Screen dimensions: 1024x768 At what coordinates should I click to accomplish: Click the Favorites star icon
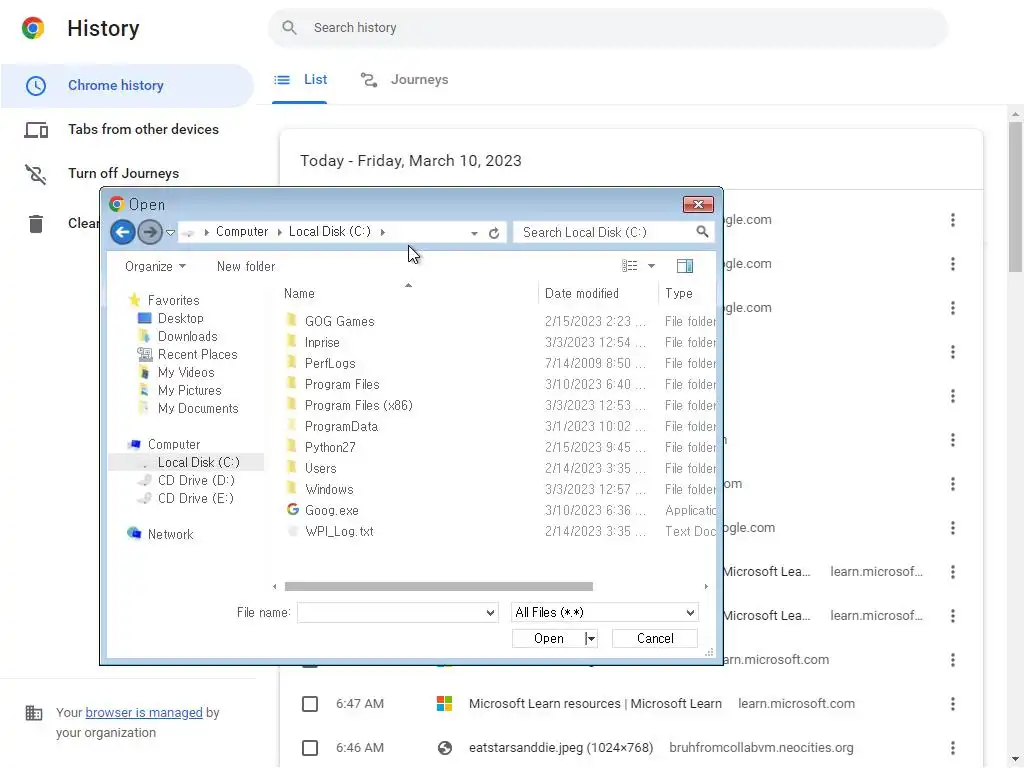pyautogui.click(x=134, y=300)
